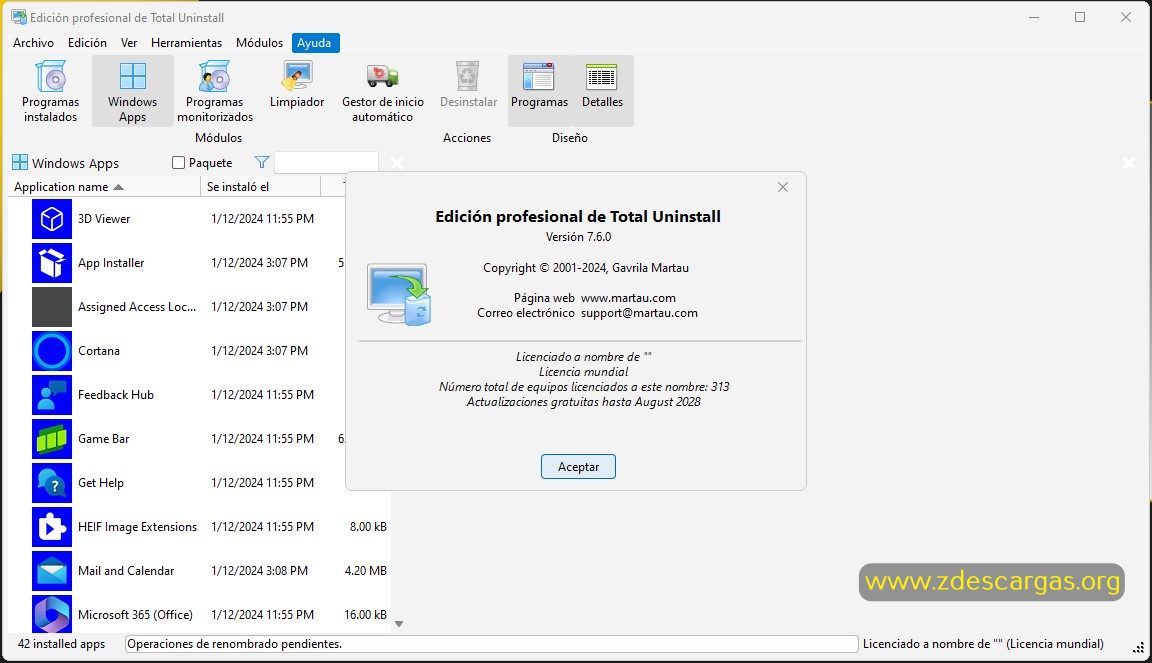The image size is (1152, 663).
Task: Open the Módulos menu
Action: tap(259, 43)
